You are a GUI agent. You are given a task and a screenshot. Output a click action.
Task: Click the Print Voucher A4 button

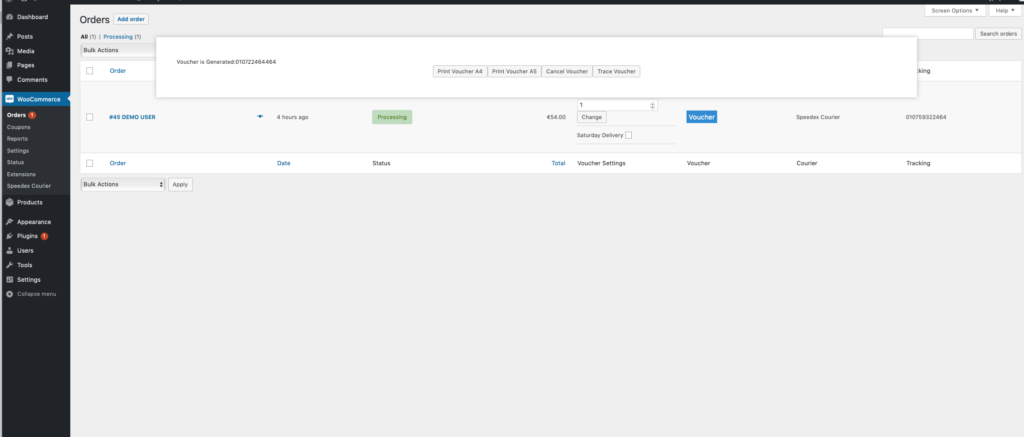coord(460,71)
